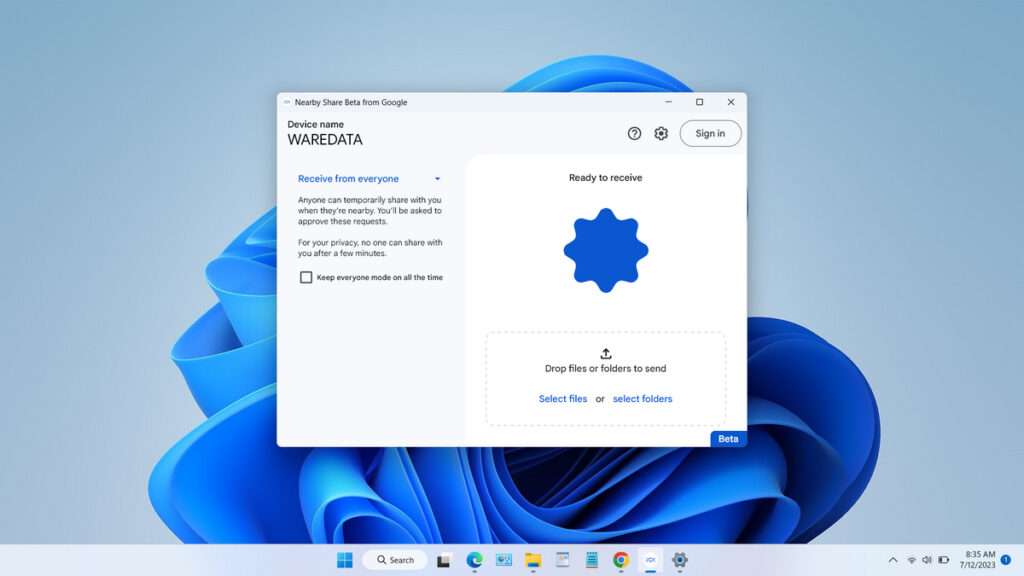Click the Ready to receive text
Screen dimensions: 1024x576
coord(605,178)
